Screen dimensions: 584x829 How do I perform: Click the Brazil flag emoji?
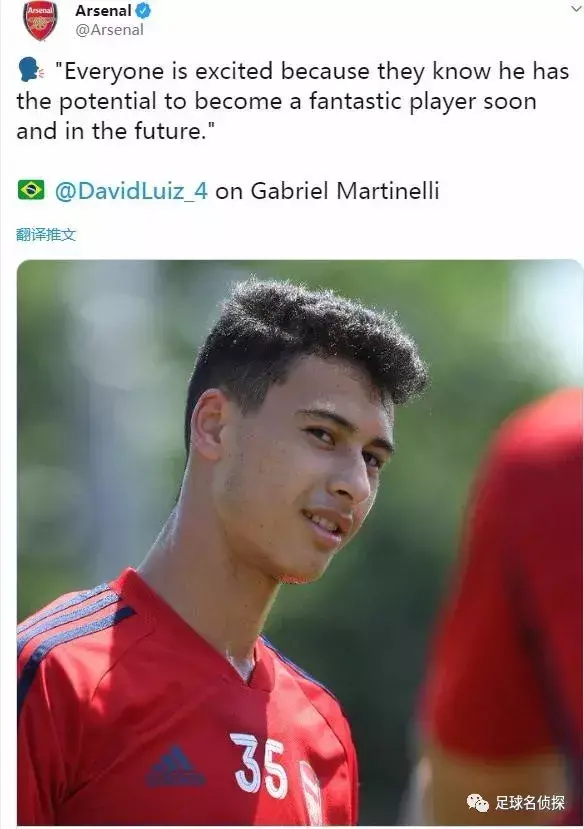31,190
